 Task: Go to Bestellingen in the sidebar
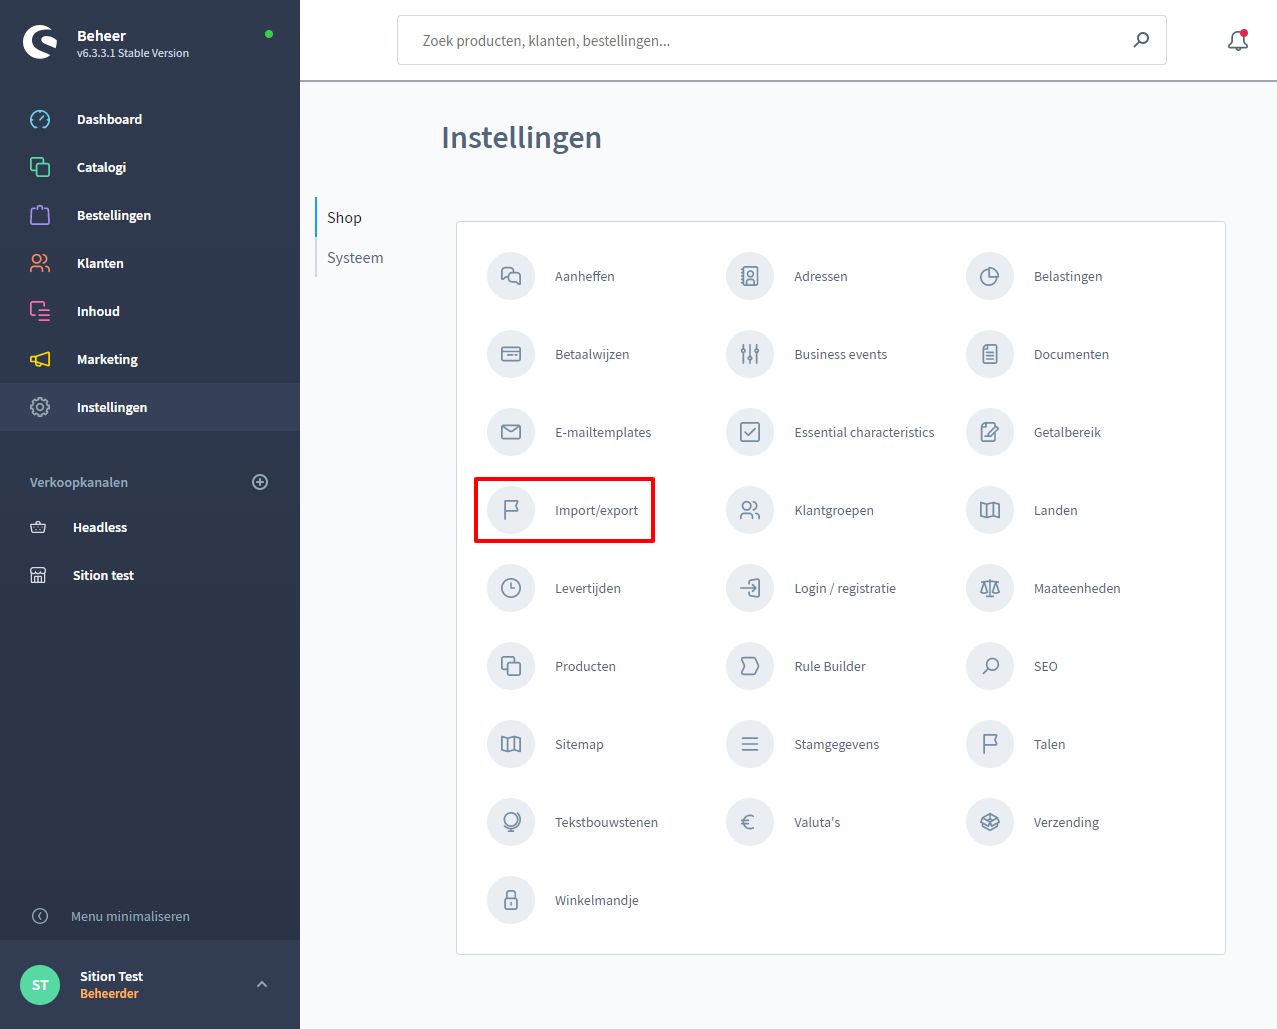(114, 215)
